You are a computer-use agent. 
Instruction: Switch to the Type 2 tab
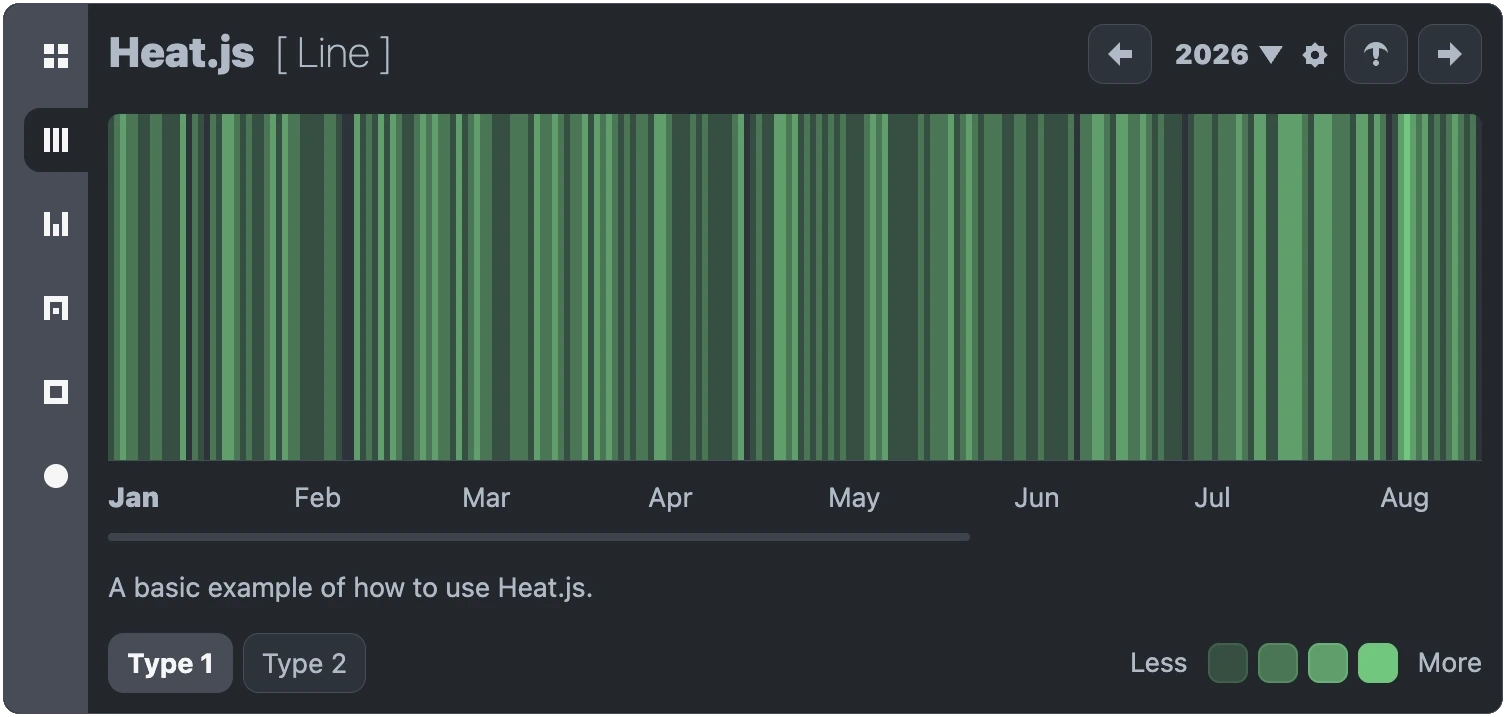(x=304, y=663)
